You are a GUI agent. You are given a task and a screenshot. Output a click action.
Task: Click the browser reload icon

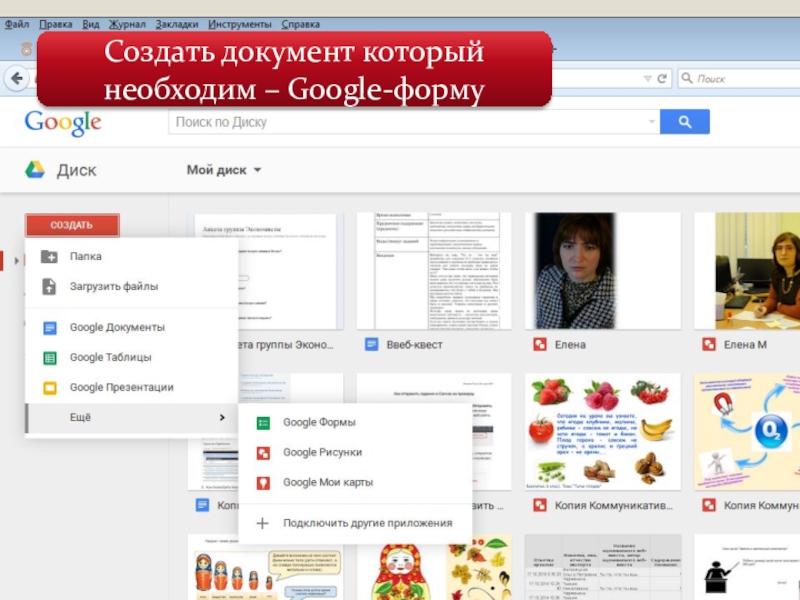[x=662, y=79]
